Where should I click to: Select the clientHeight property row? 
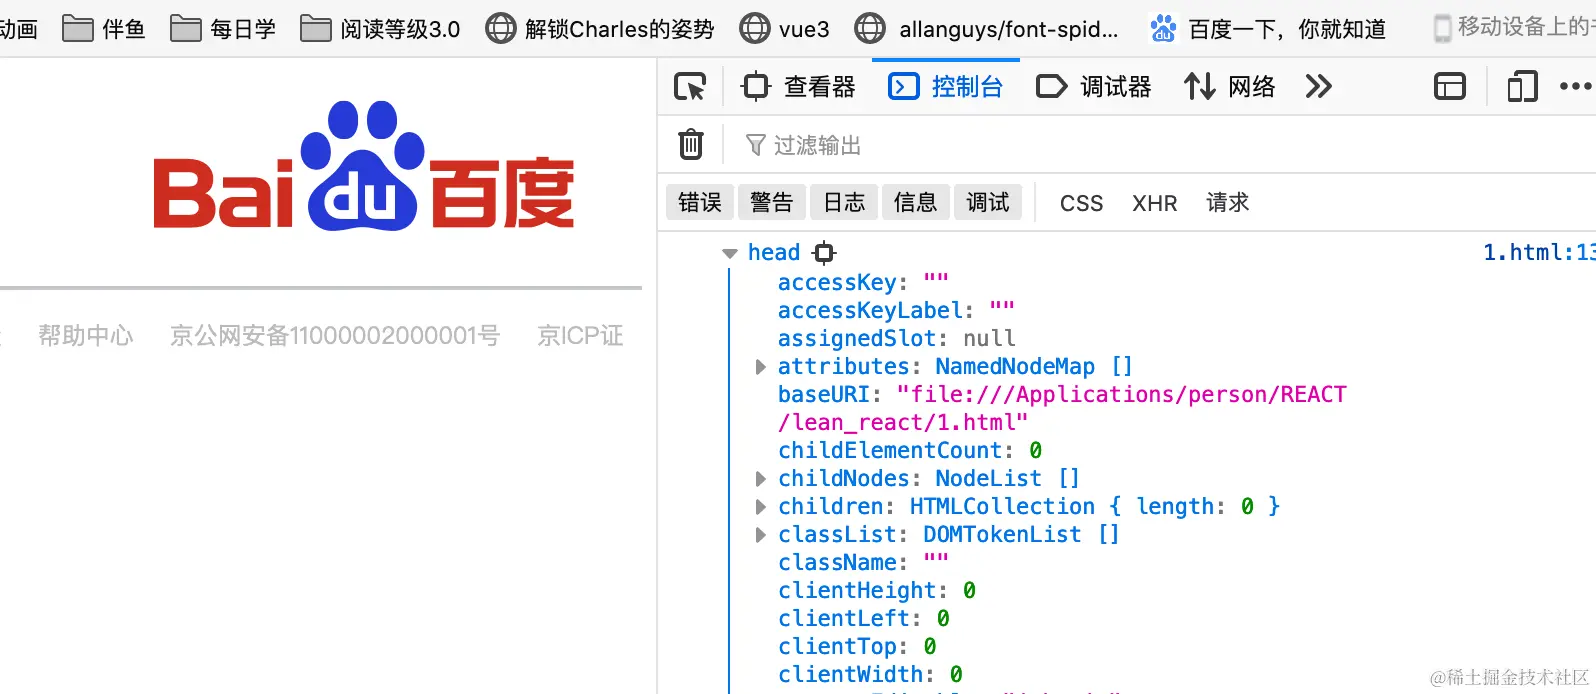click(877, 590)
